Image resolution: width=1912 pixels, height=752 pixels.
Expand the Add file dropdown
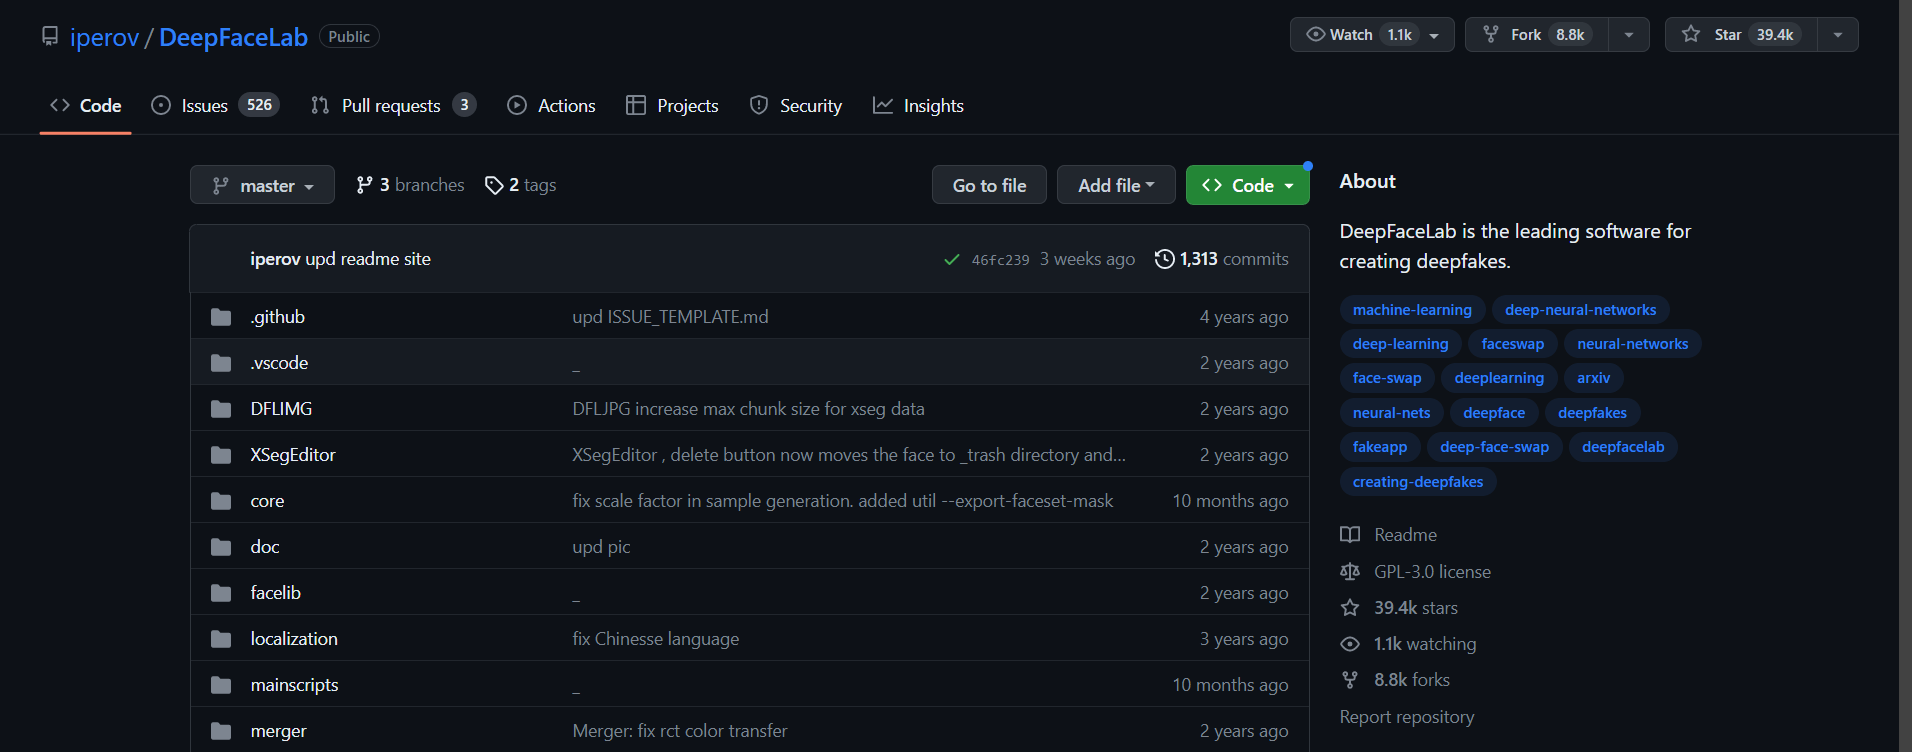(x=1116, y=185)
